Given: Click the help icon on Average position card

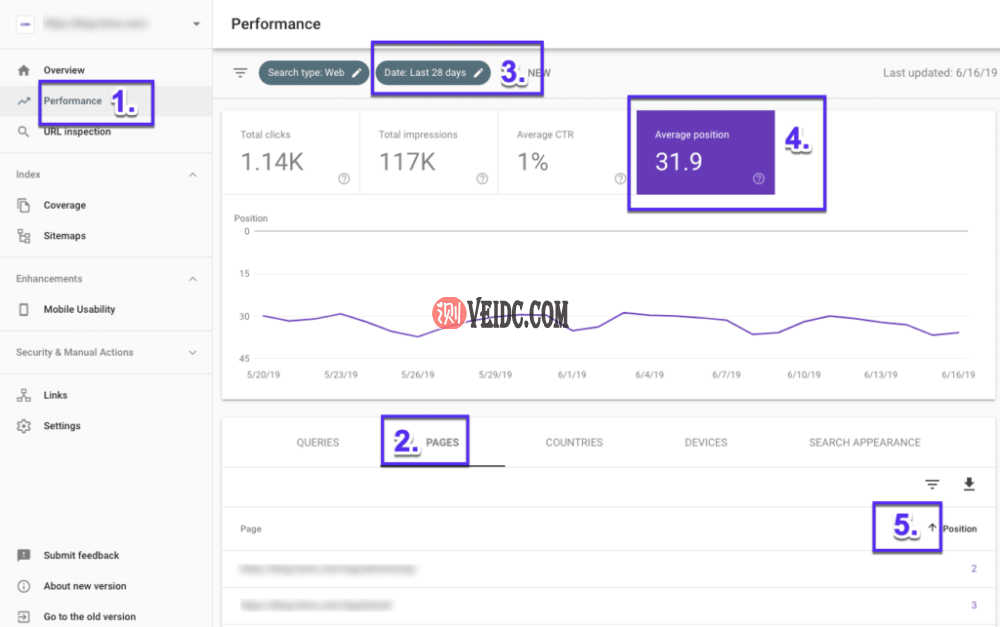Looking at the screenshot, I should 758,179.
